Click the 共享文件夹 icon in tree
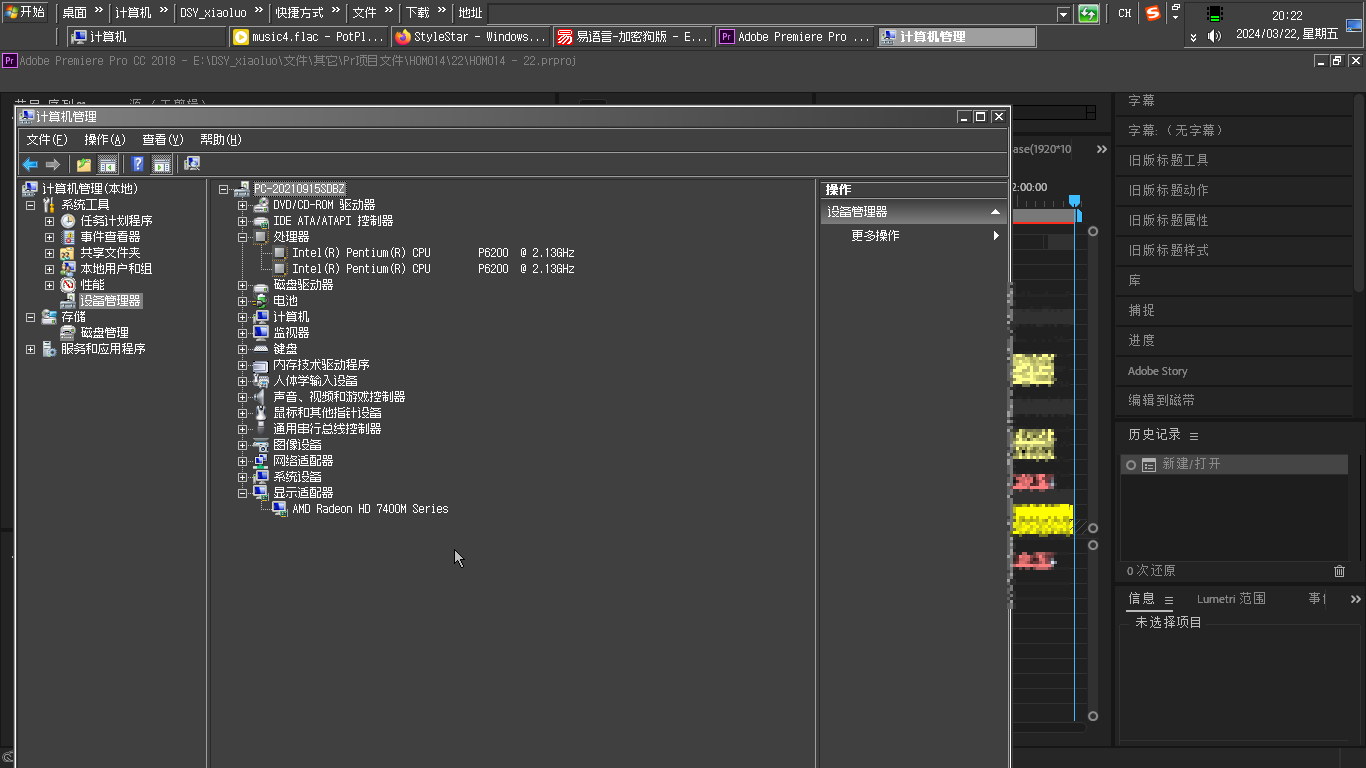Screen dimensions: 1366x768 (68, 253)
